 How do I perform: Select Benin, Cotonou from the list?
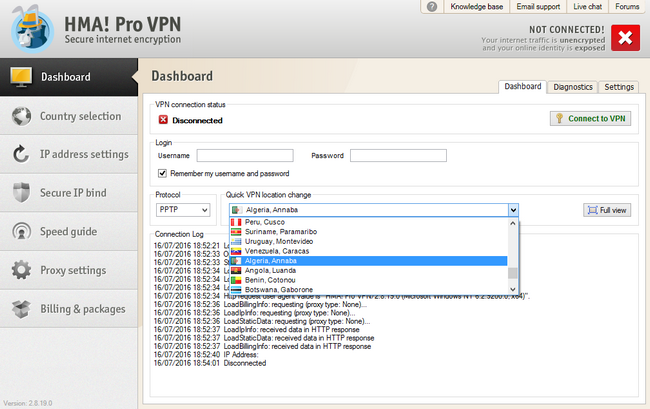tap(368, 280)
